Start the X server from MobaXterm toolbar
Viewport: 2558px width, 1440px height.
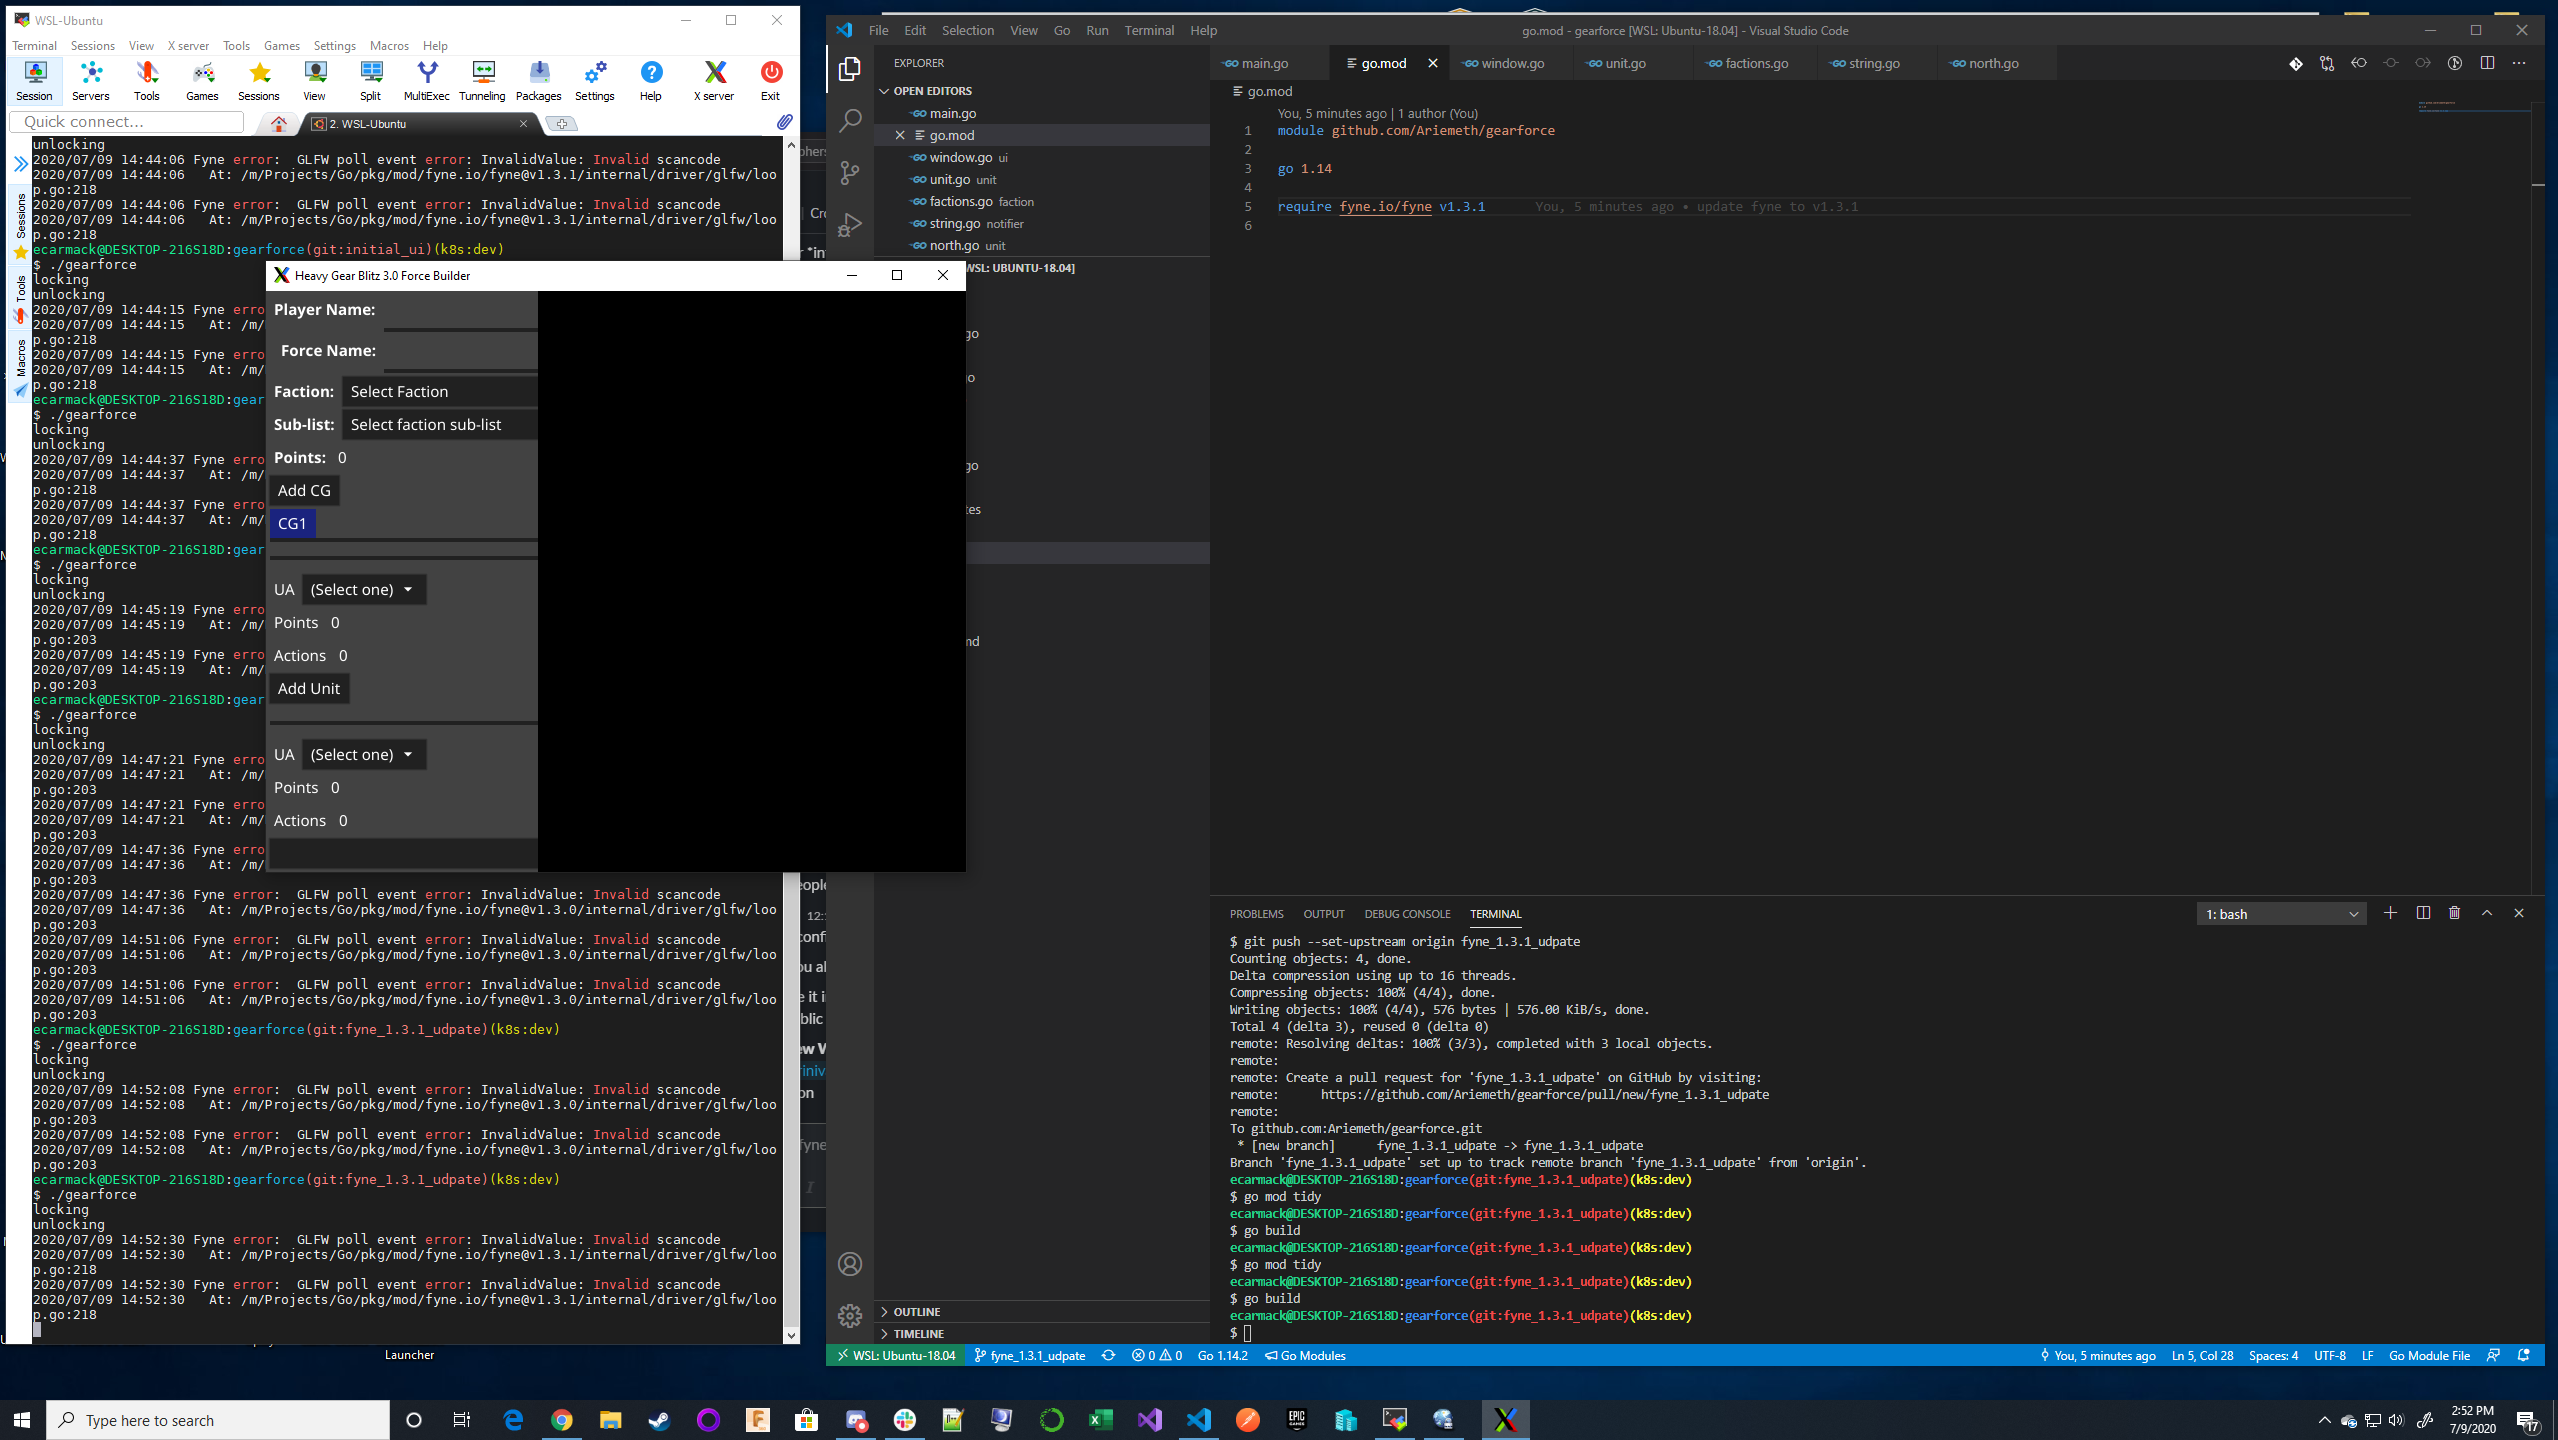pos(713,80)
